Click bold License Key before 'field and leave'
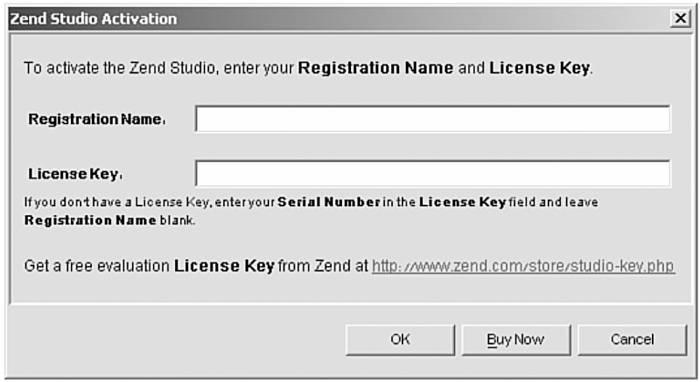The width and height of the screenshot is (700, 382). [x=462, y=202]
